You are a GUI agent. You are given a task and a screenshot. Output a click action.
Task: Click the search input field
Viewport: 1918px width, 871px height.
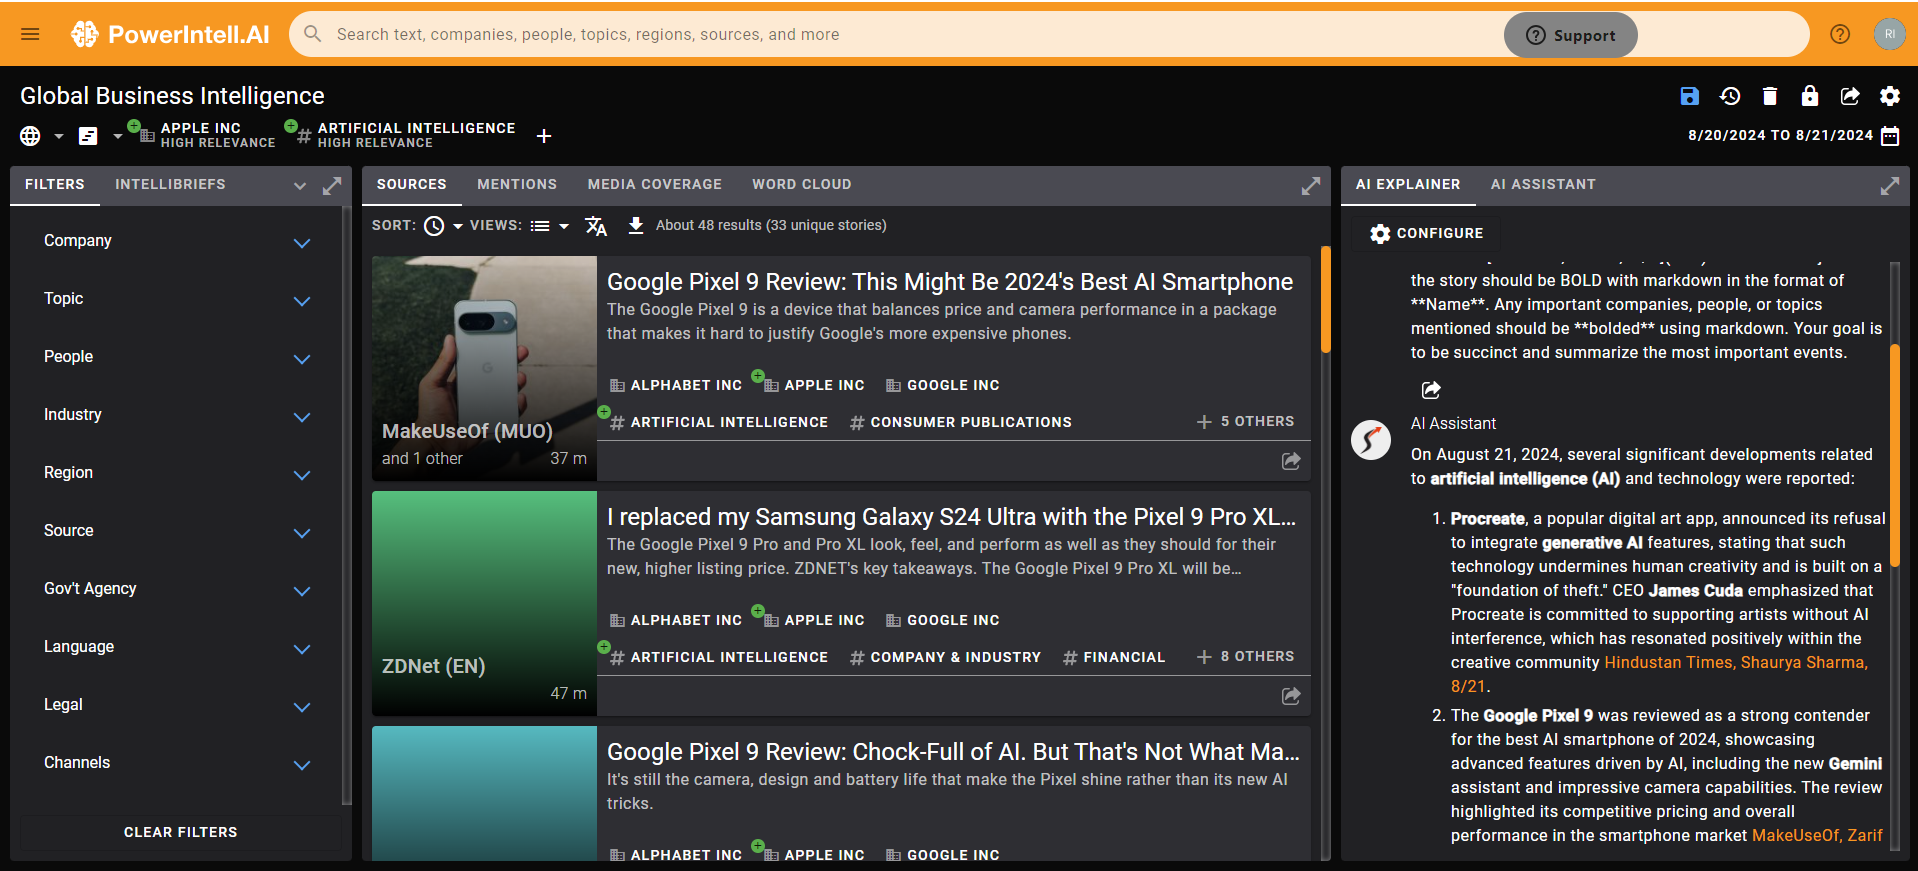click(x=900, y=35)
